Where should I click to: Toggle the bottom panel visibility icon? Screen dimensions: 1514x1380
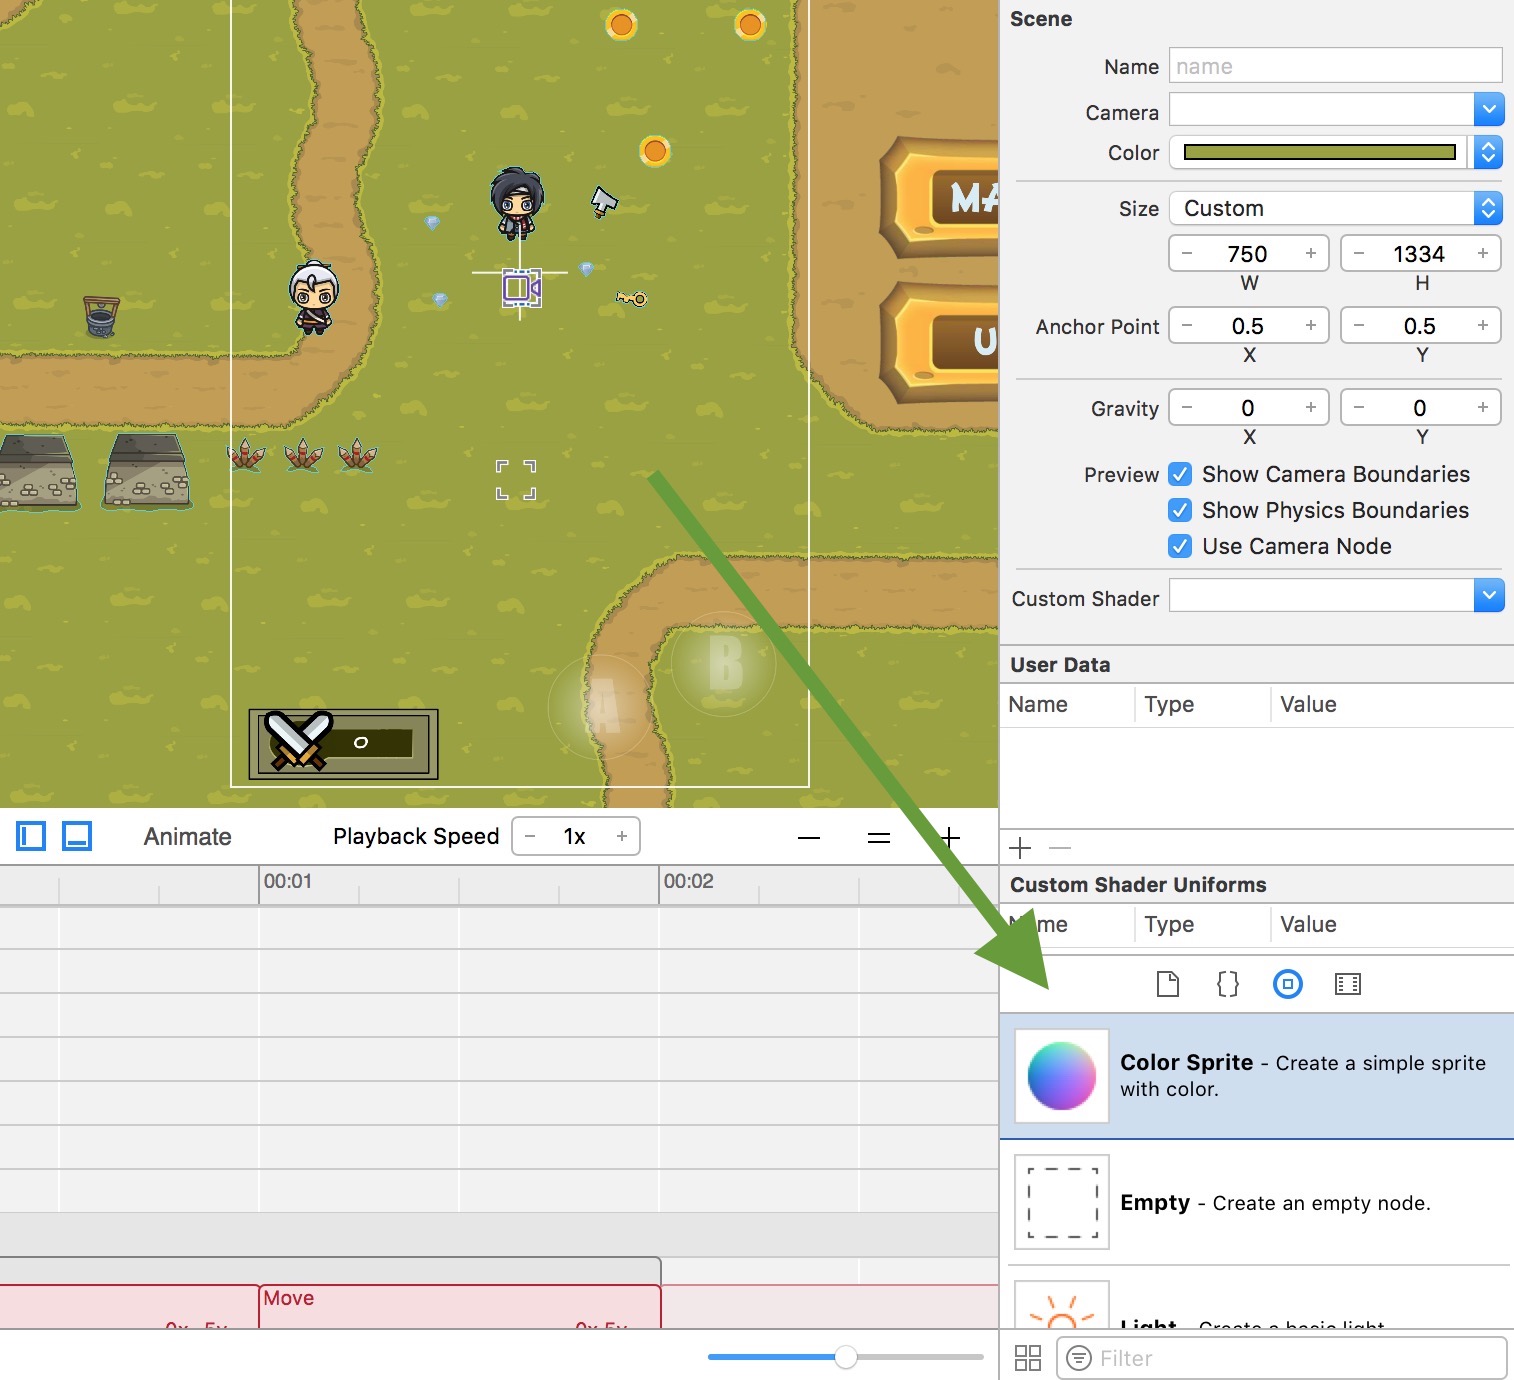77,836
